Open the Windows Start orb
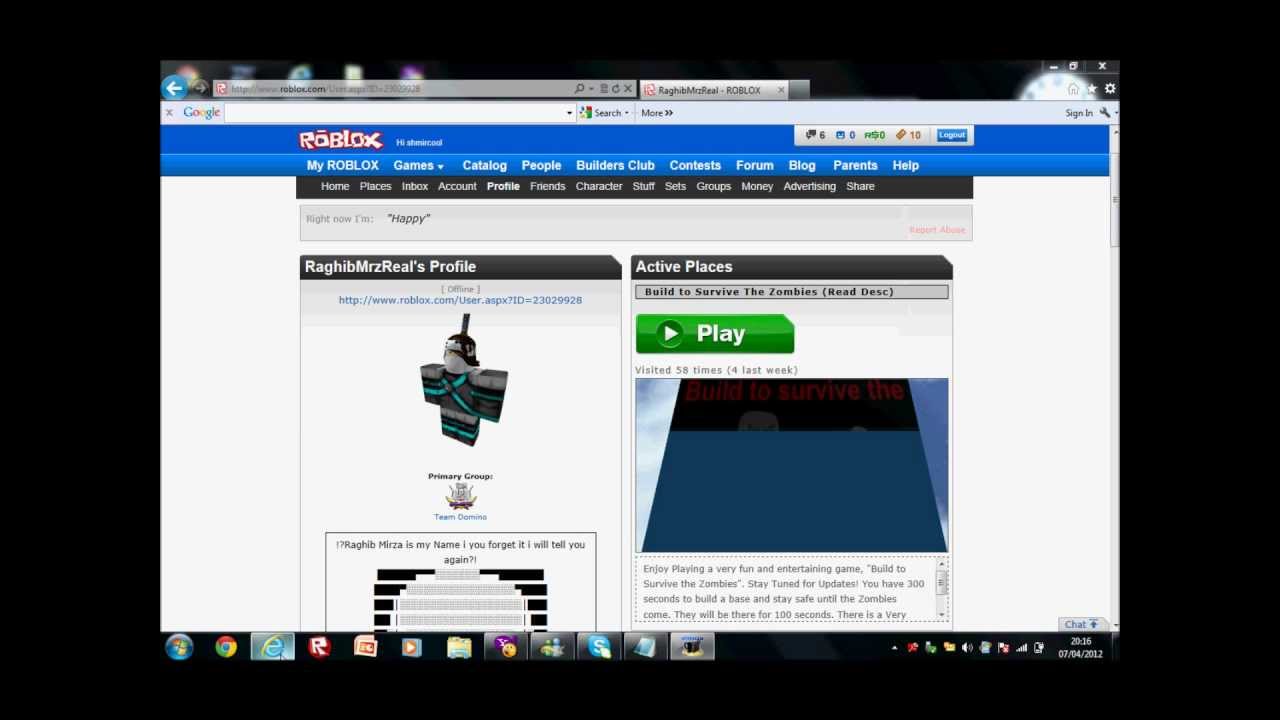The height and width of the screenshot is (720, 1280). tap(179, 647)
